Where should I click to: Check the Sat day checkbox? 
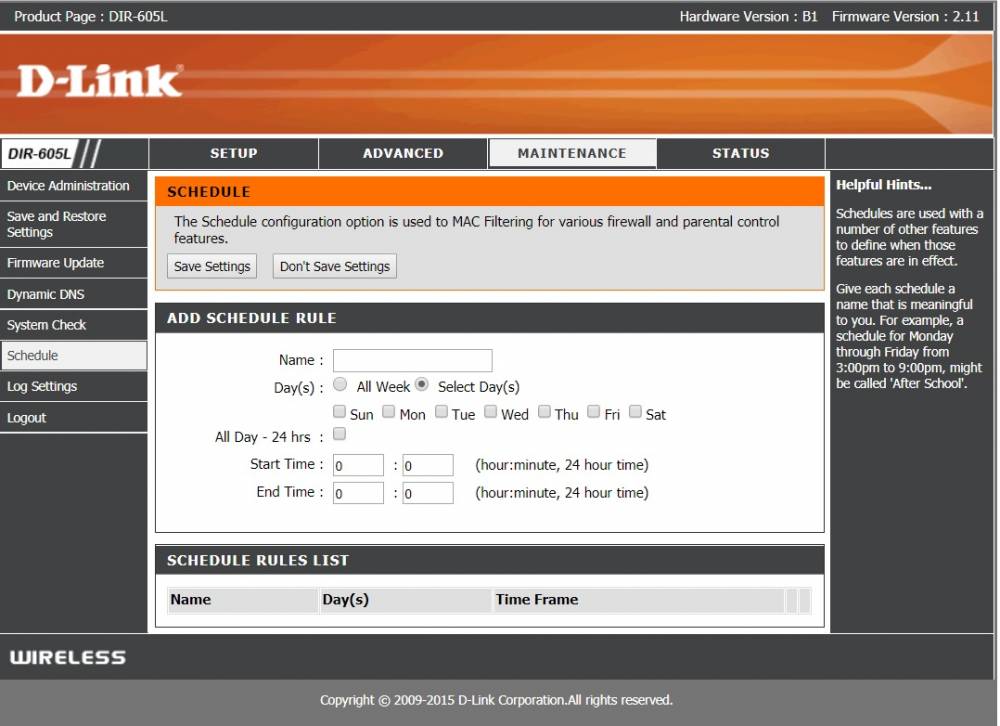point(635,411)
